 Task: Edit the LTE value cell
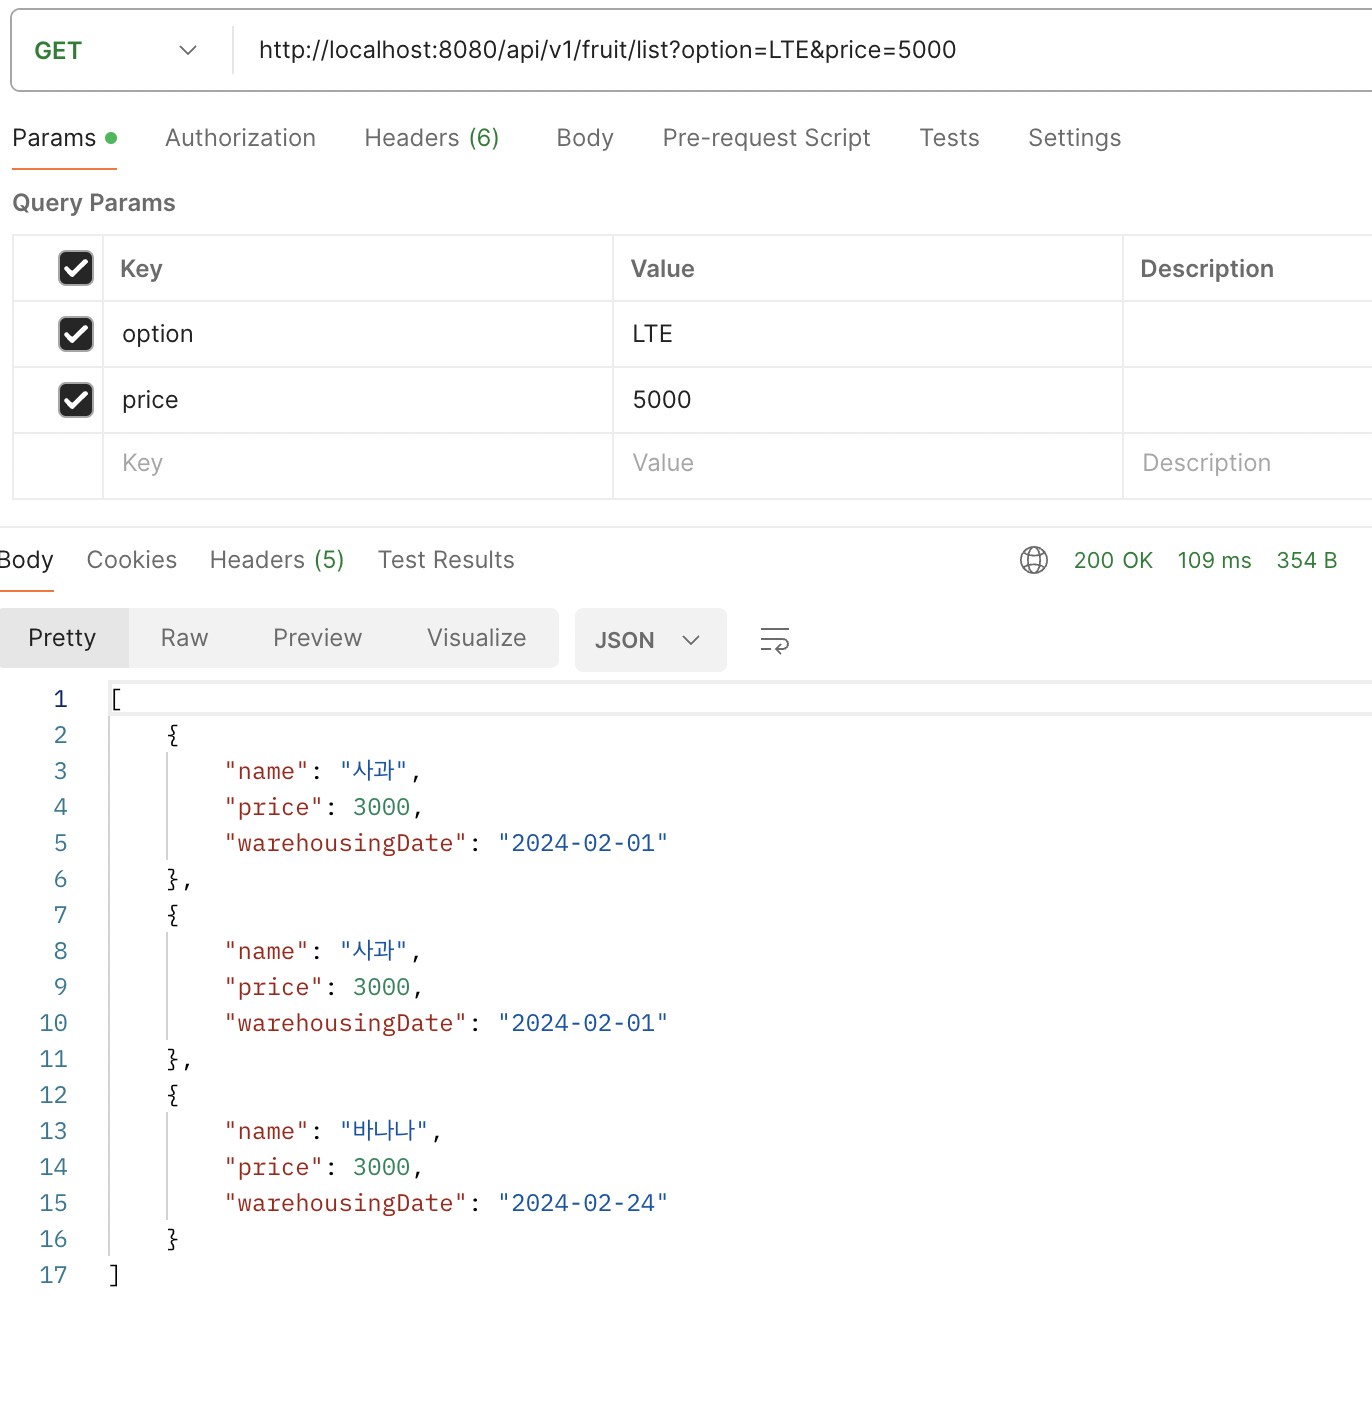pos(868,334)
